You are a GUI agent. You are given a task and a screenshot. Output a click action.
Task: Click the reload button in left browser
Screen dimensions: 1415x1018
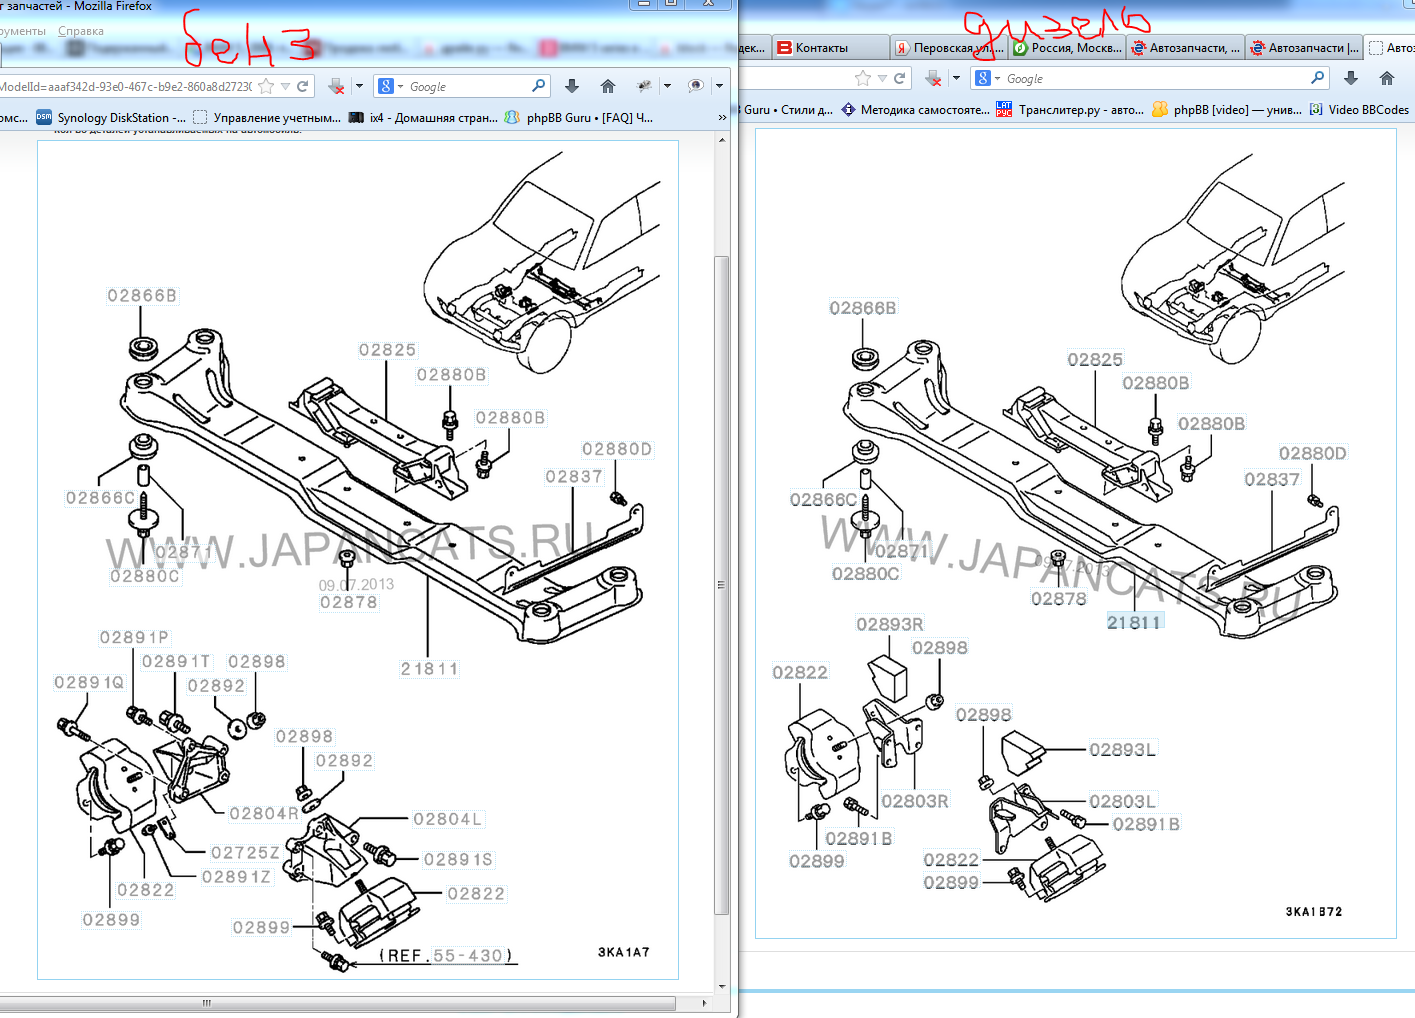point(302,87)
